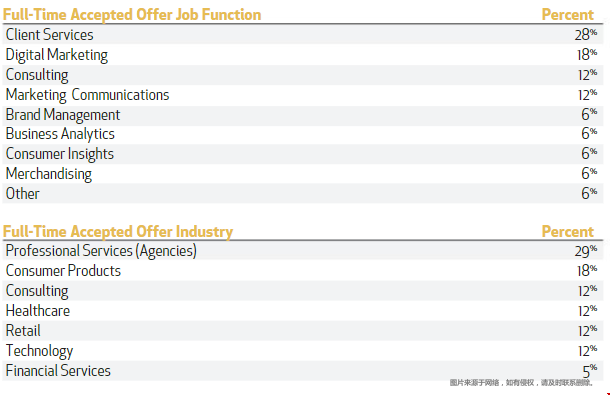Screen dimensions: 610x395
Task: Select the Merchandising row
Action: [x=303, y=174]
